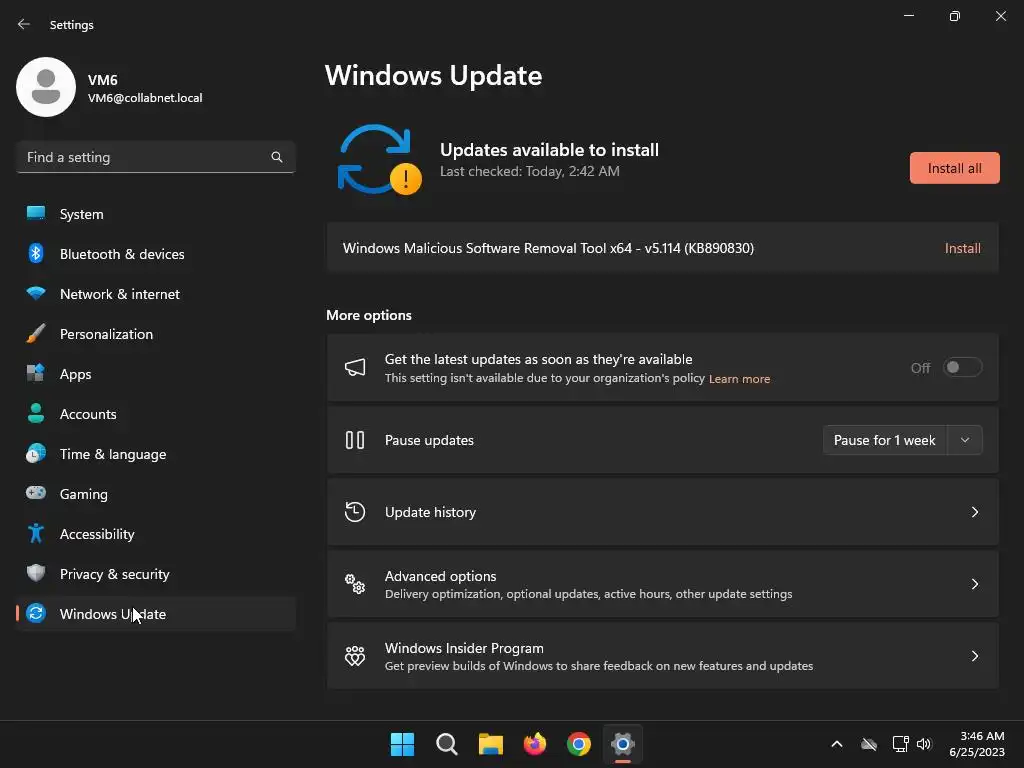
Task: Select Personalization category
Action: pyautogui.click(x=156, y=333)
